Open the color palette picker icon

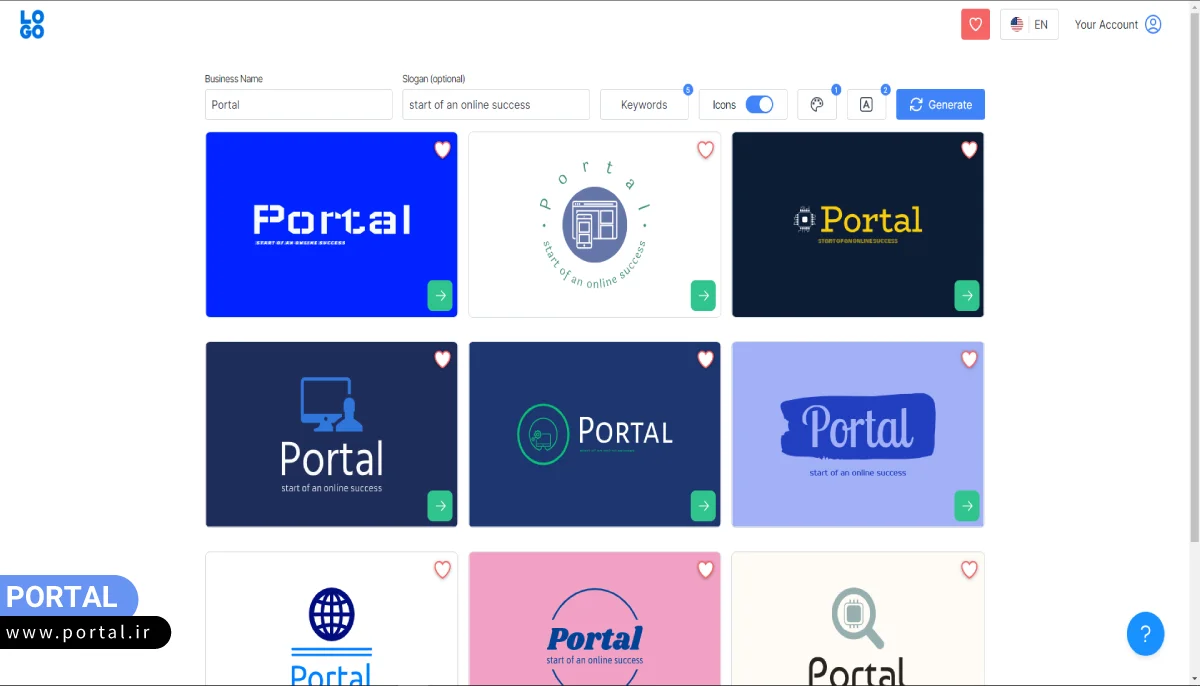coord(816,105)
